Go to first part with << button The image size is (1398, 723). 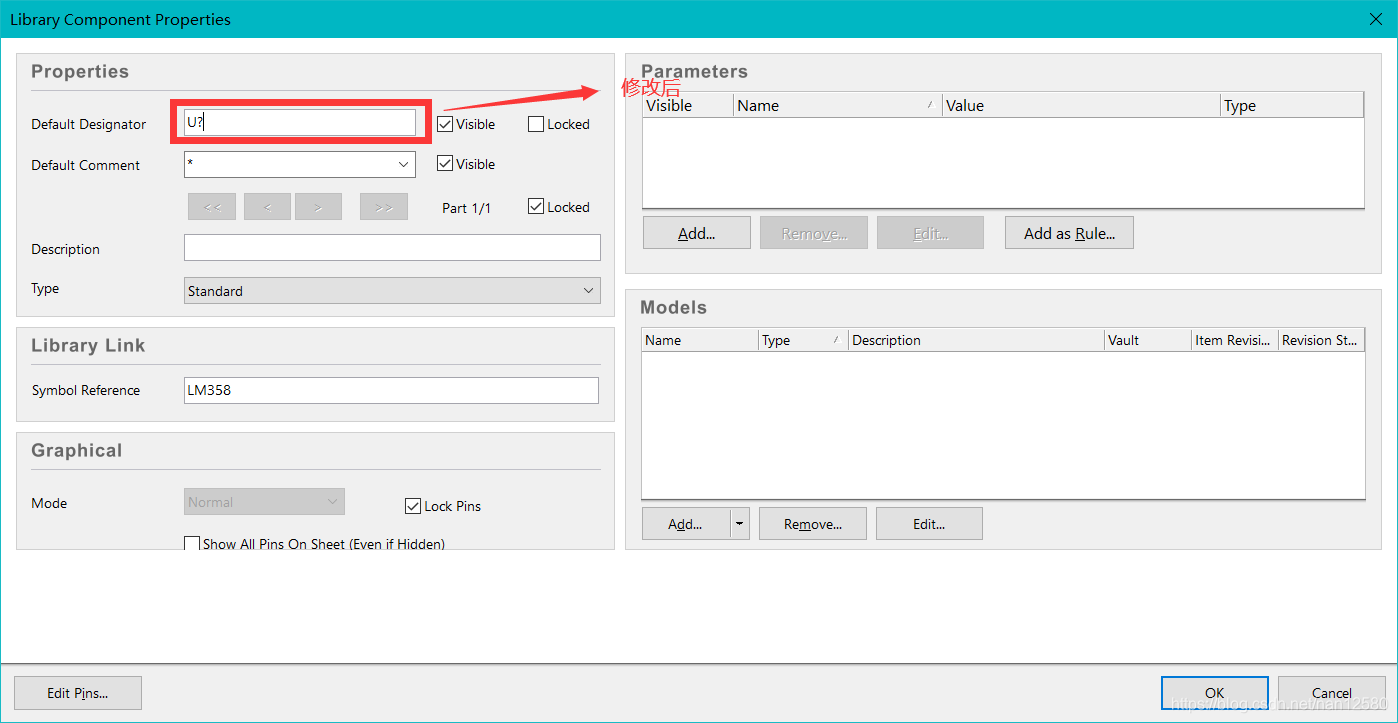coord(212,207)
